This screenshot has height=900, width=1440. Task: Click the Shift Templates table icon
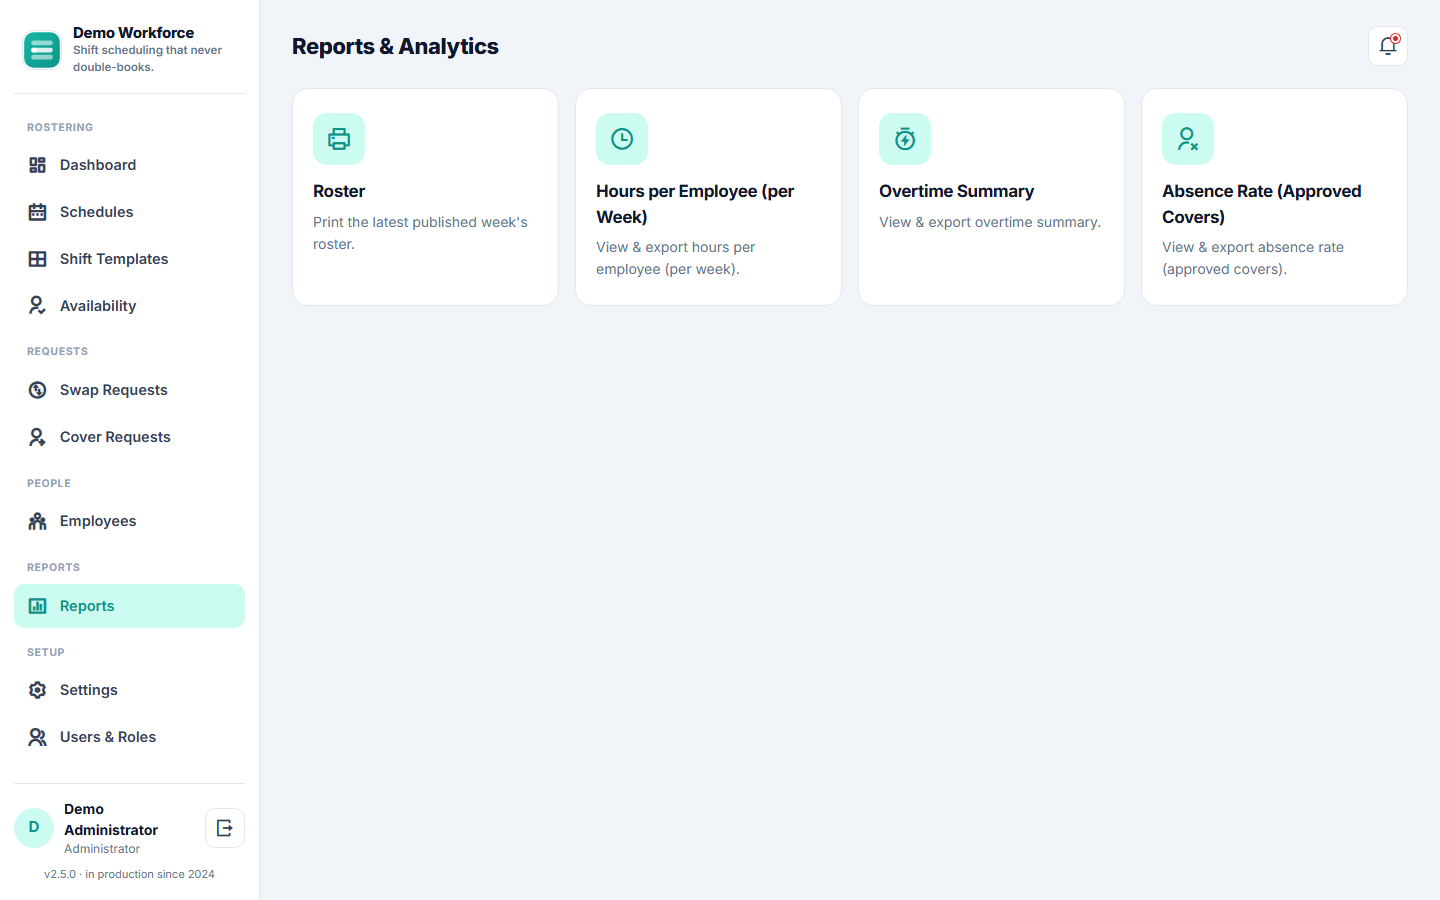point(37,259)
